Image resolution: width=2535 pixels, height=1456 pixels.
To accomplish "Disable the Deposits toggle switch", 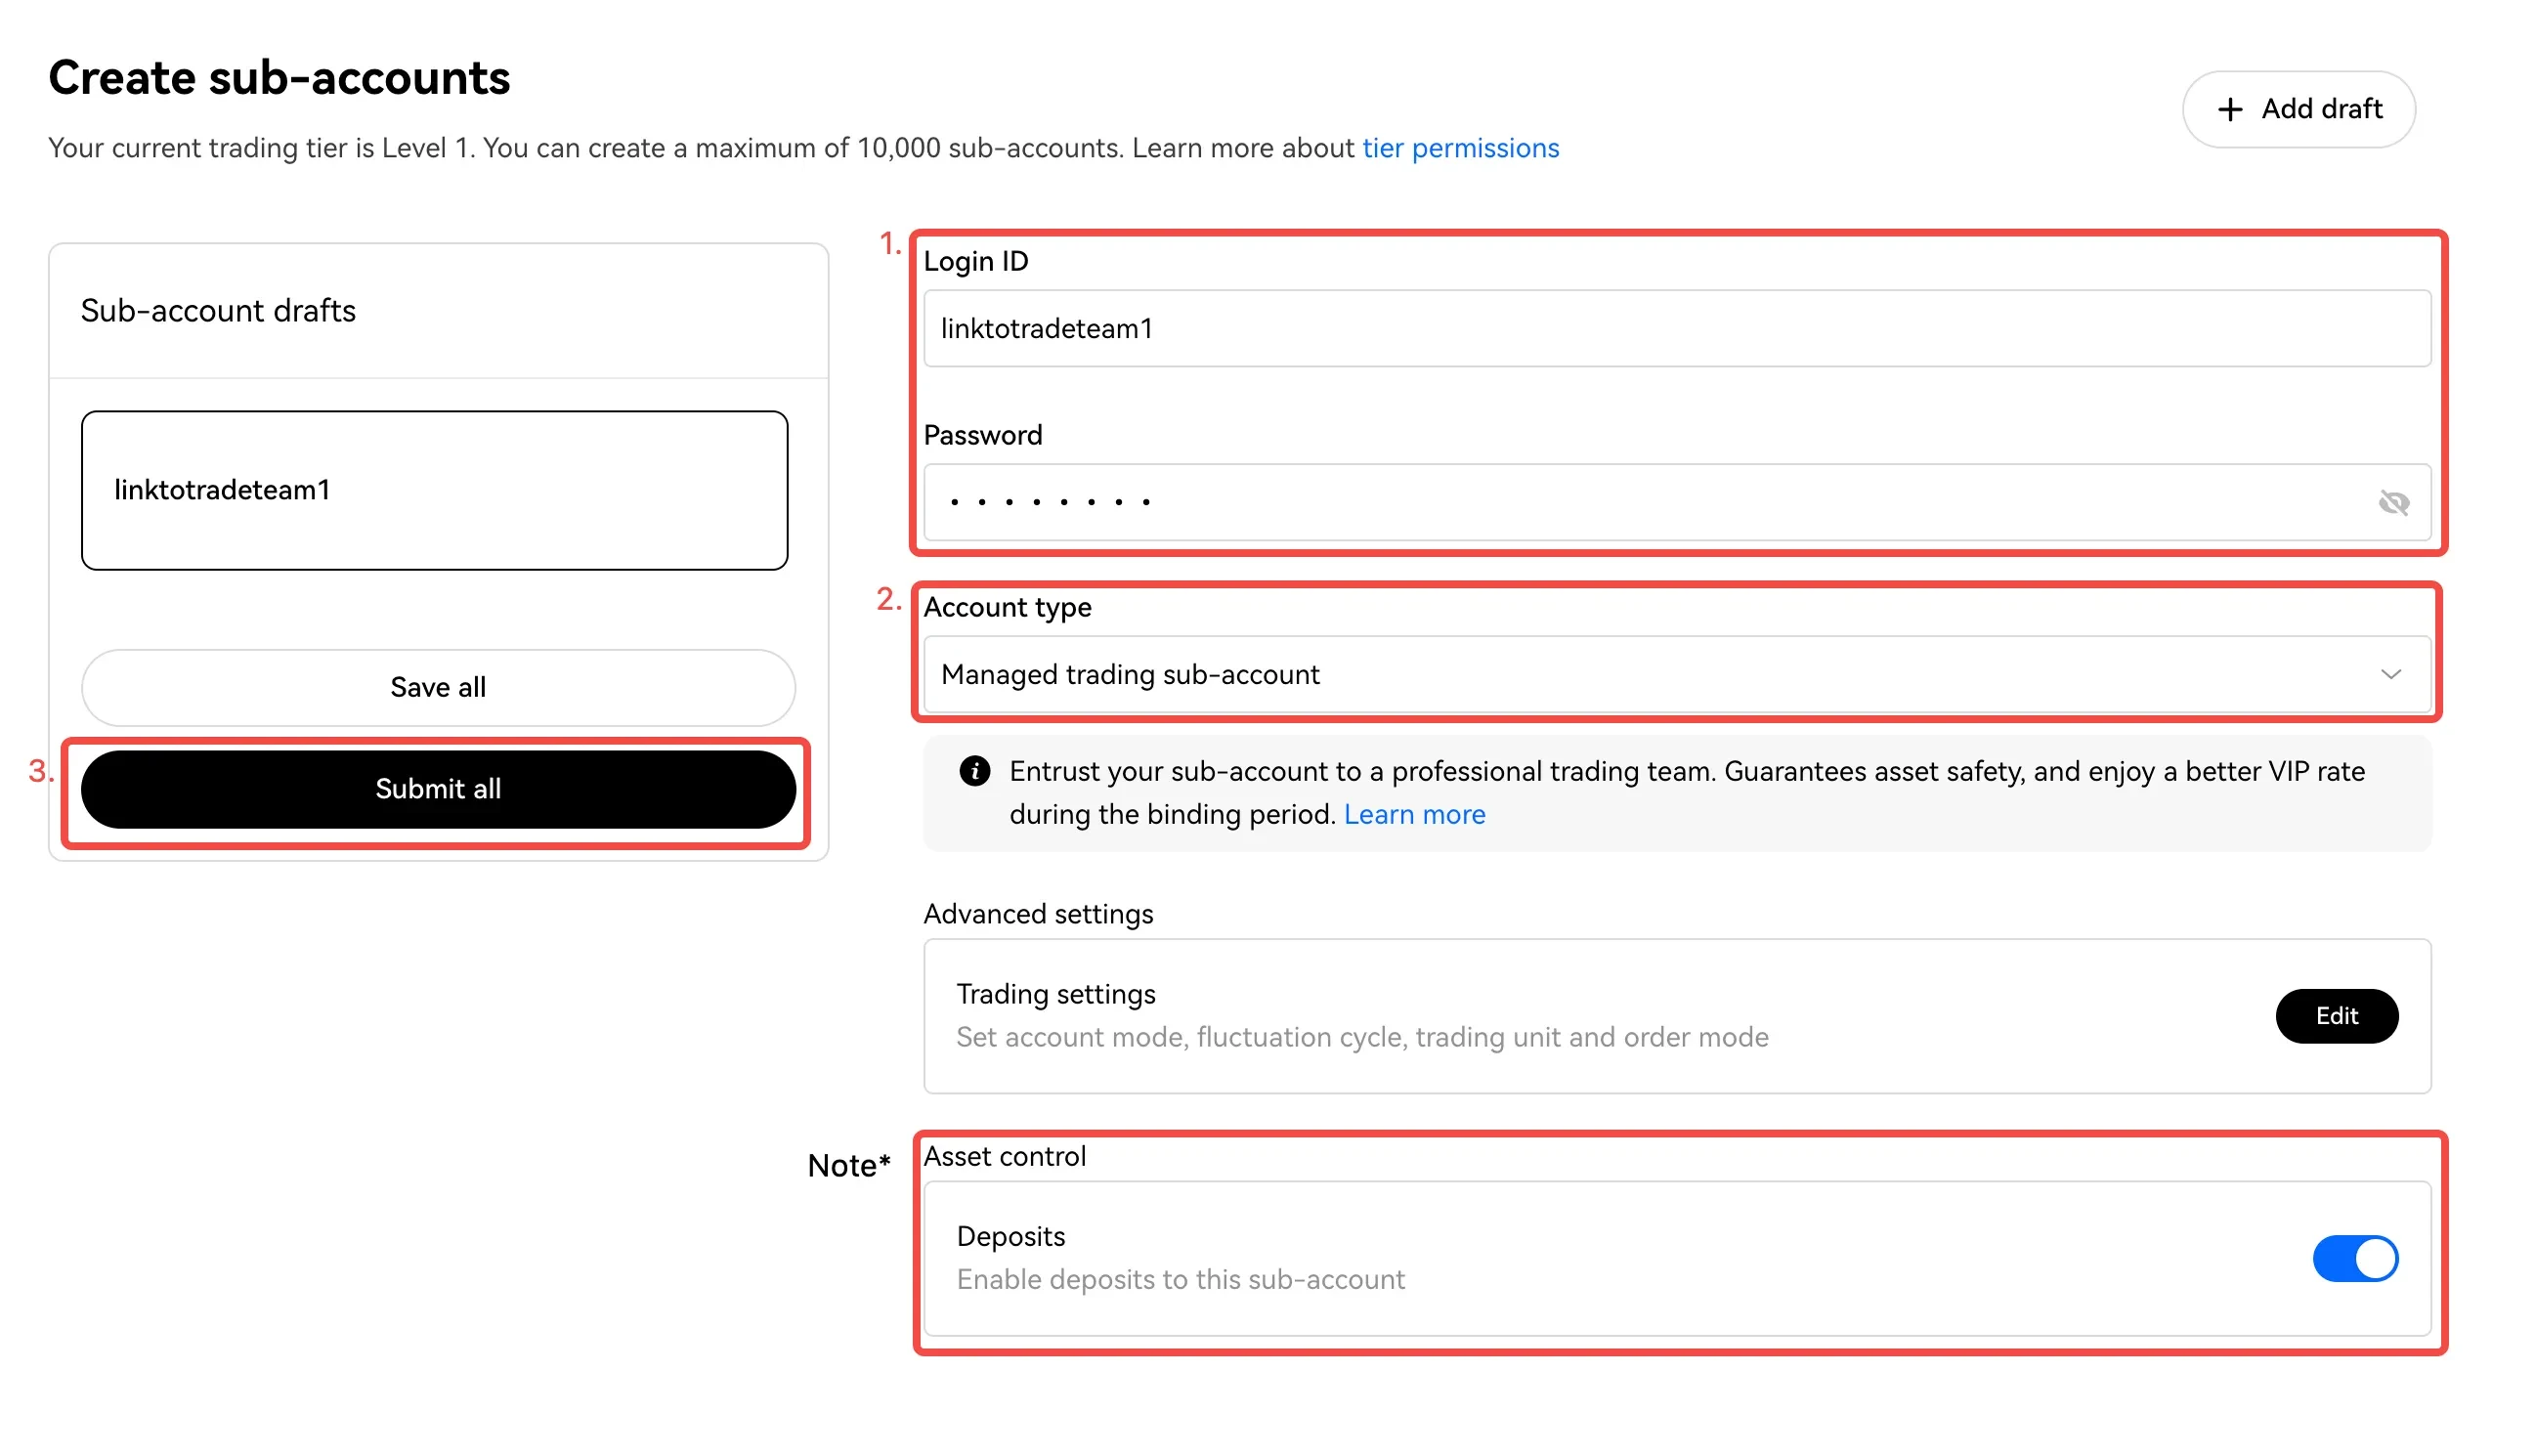I will tap(2354, 1258).
